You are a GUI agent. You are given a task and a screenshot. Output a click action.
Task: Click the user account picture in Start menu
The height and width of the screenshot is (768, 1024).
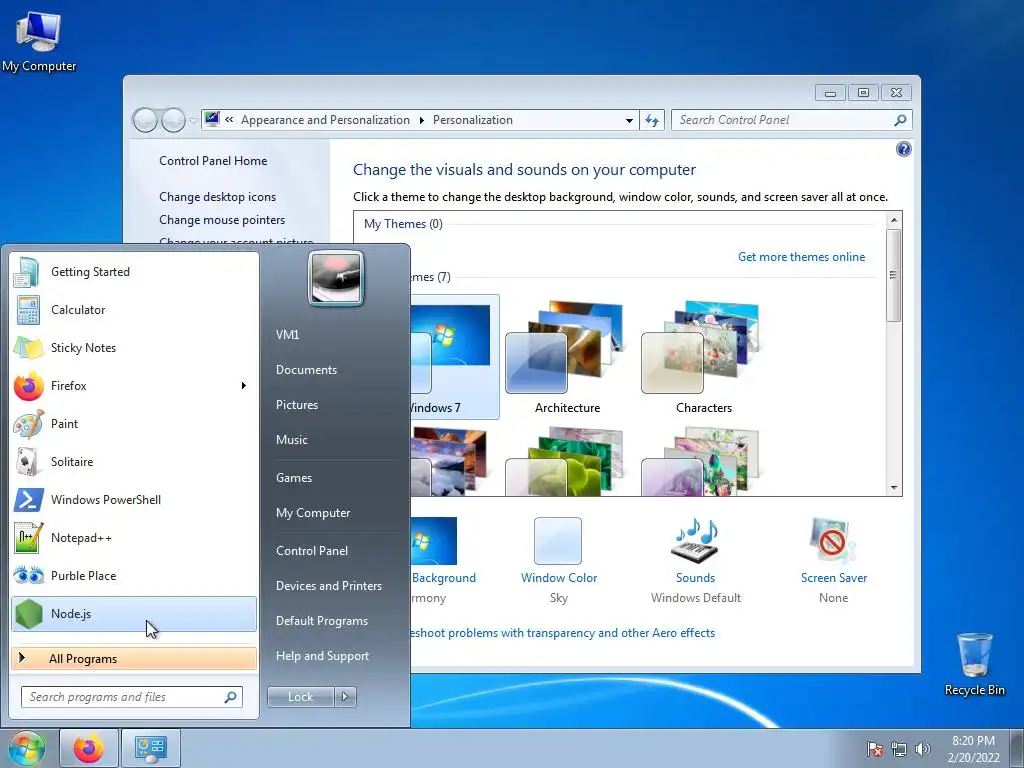pos(336,278)
